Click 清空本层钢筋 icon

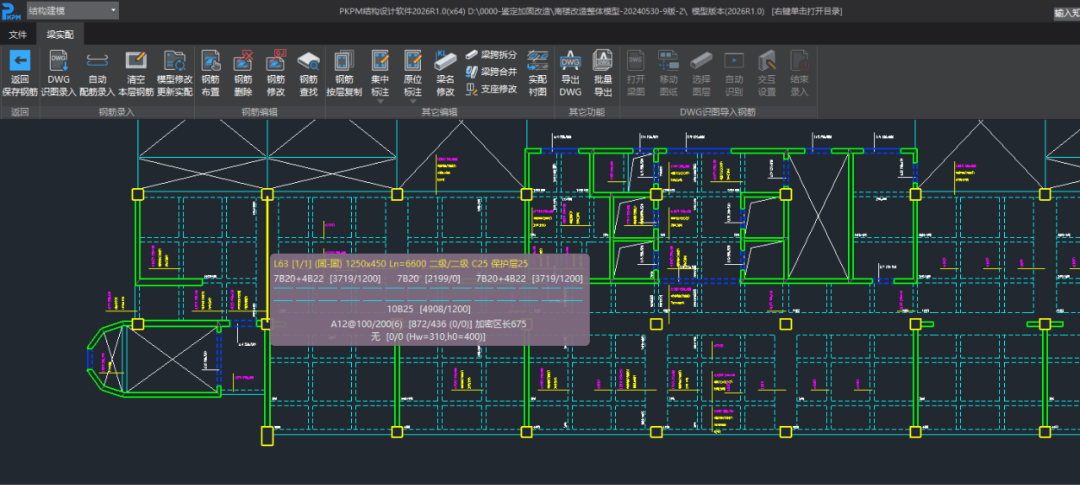coord(136,61)
